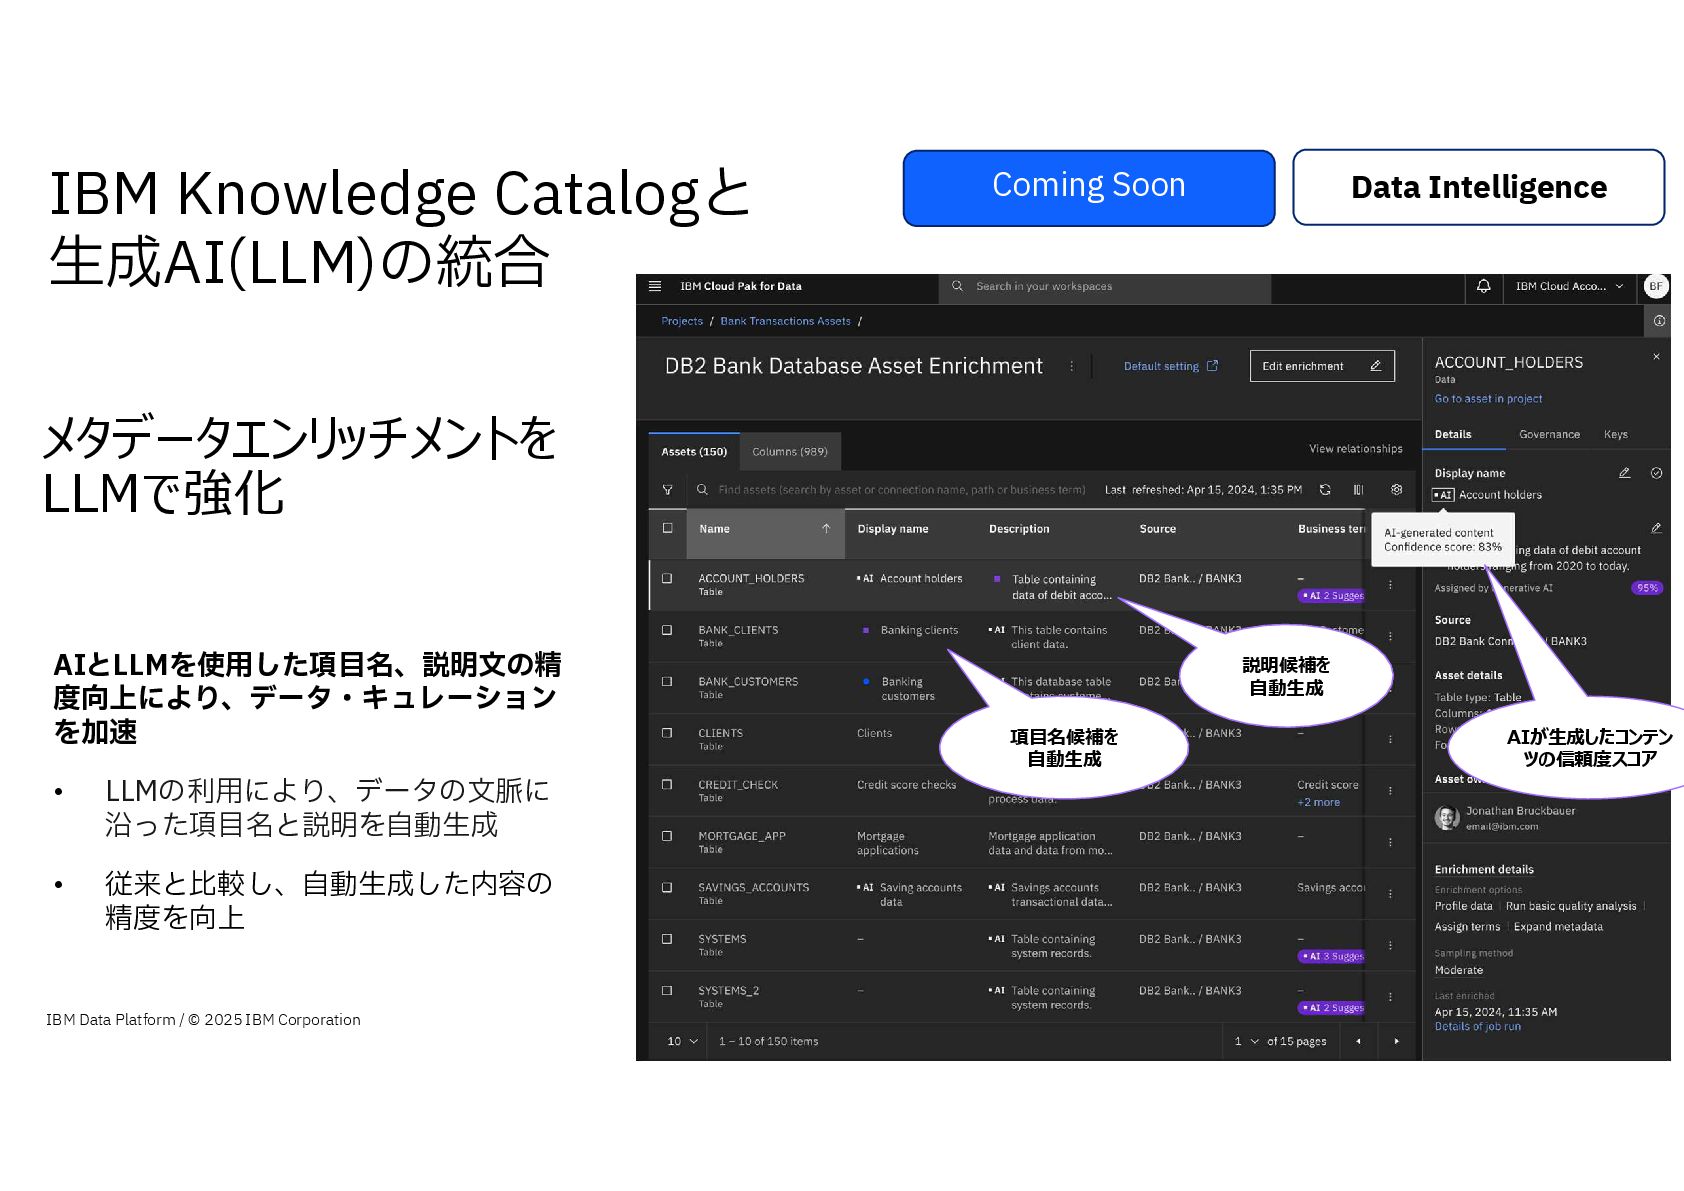Open overflow menu for CREDIT_CHECK row
This screenshot has width=1684, height=1191.
pyautogui.click(x=1390, y=791)
